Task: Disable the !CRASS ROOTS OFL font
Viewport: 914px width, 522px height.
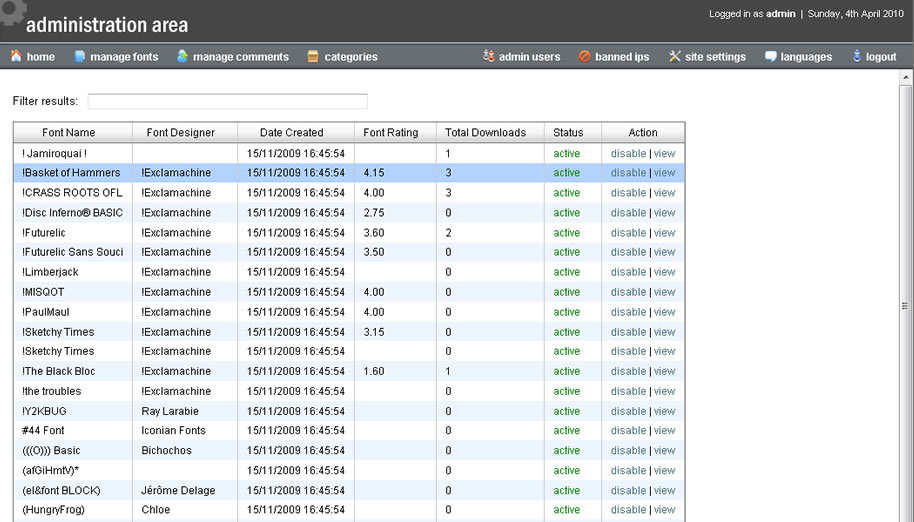Action: coord(628,192)
